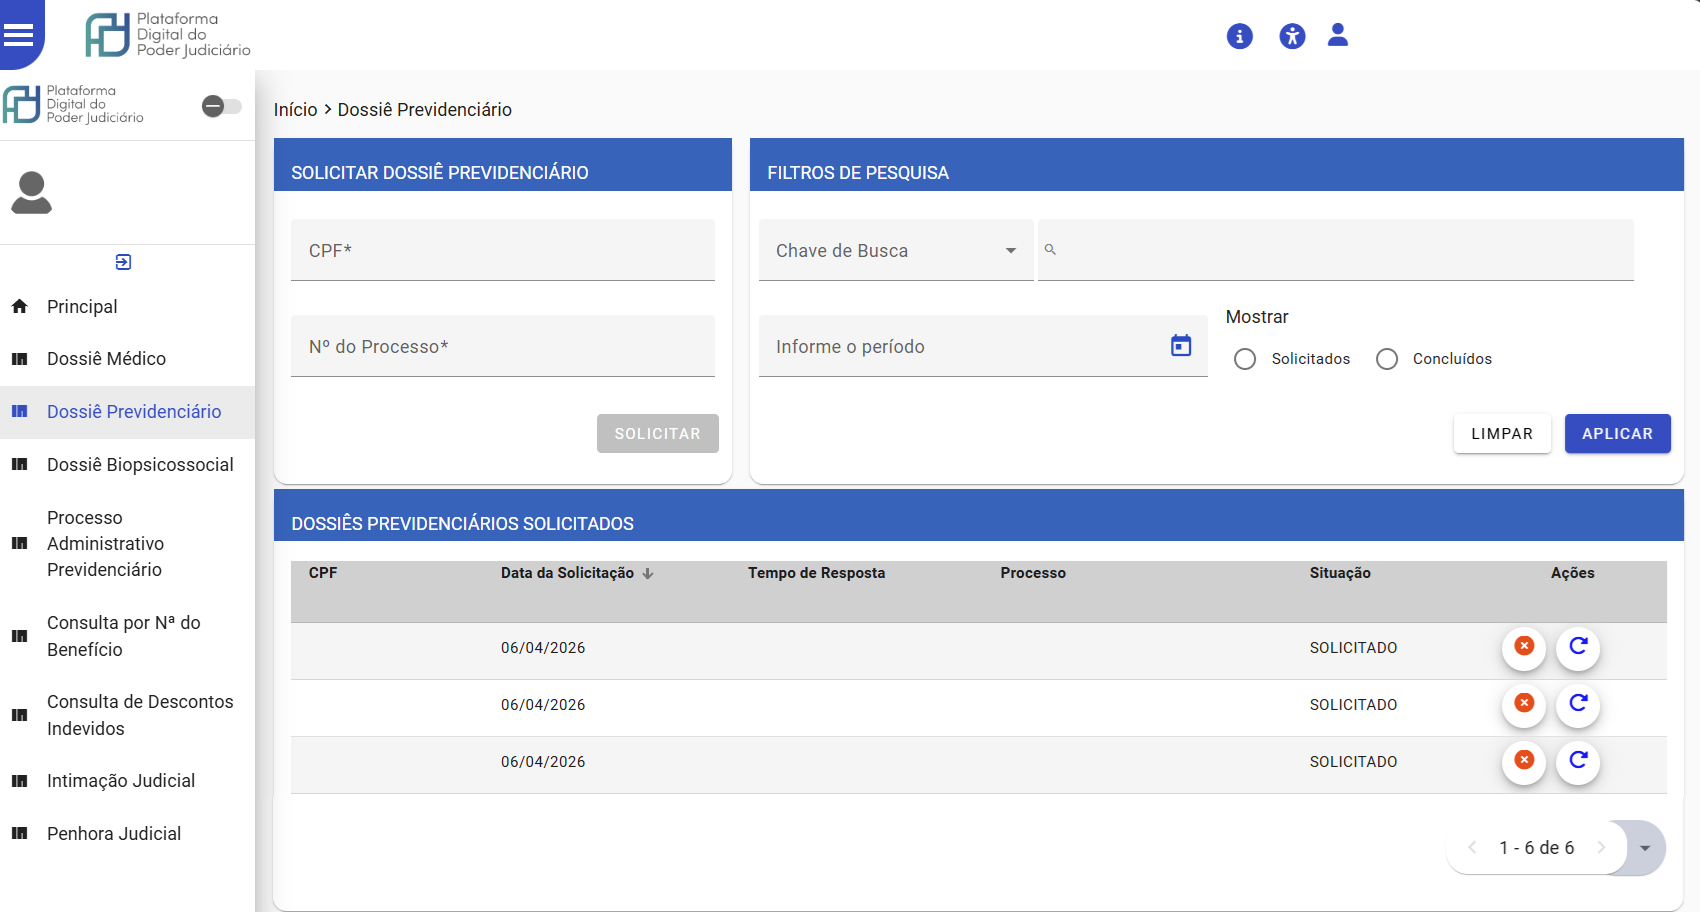Cancel the second solicitado row request
This screenshot has width=1700, height=912.
pyautogui.click(x=1524, y=704)
